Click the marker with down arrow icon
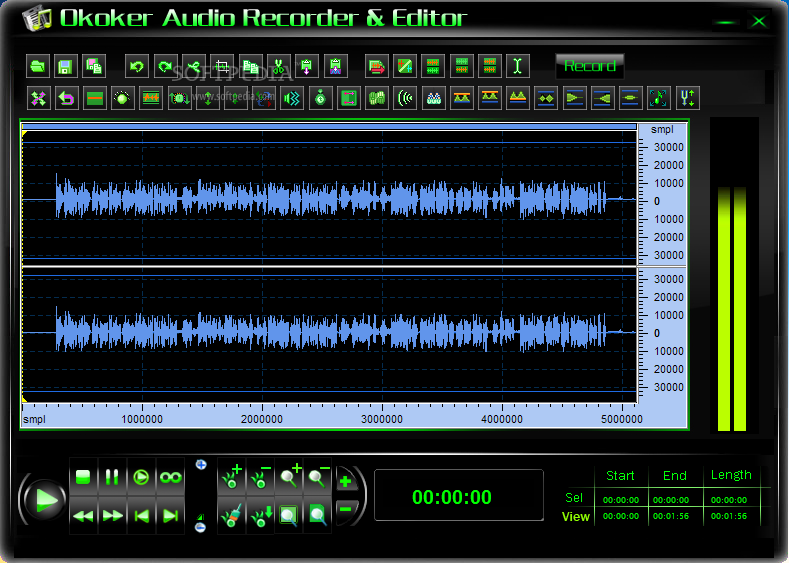This screenshot has height=563, width=789. (x=261, y=516)
